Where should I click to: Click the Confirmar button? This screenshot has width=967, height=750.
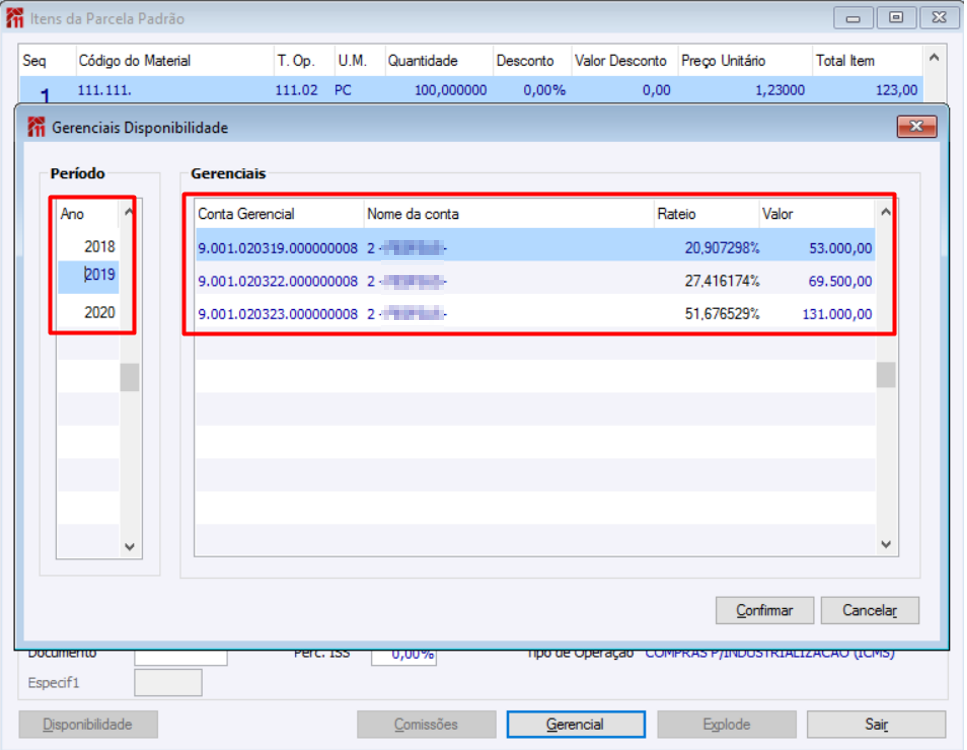tap(765, 610)
